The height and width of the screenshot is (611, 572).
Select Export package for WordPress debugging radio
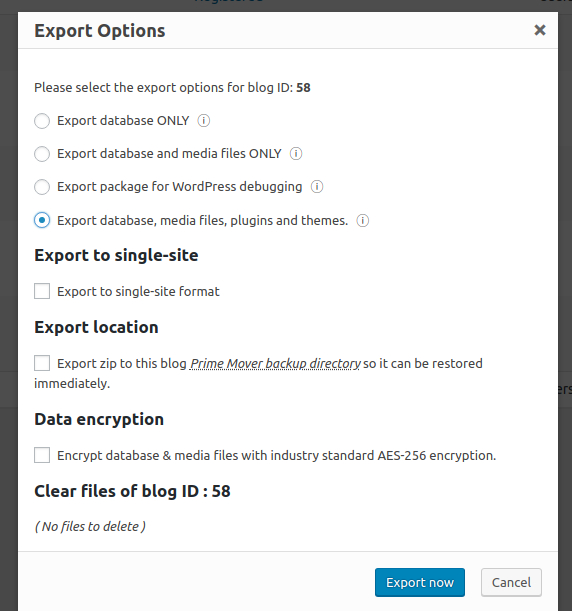(x=42, y=187)
